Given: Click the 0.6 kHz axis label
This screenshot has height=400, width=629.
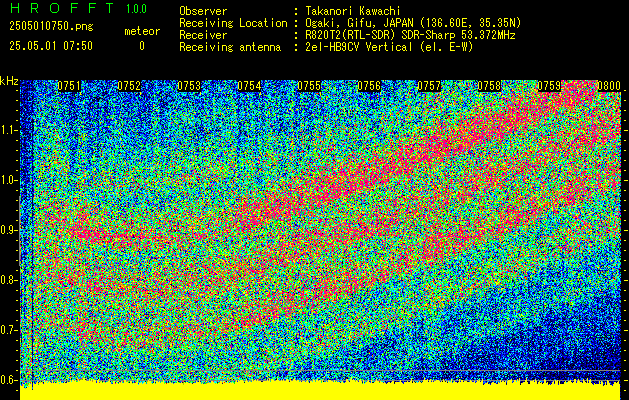Looking at the screenshot, I should tap(7, 380).
